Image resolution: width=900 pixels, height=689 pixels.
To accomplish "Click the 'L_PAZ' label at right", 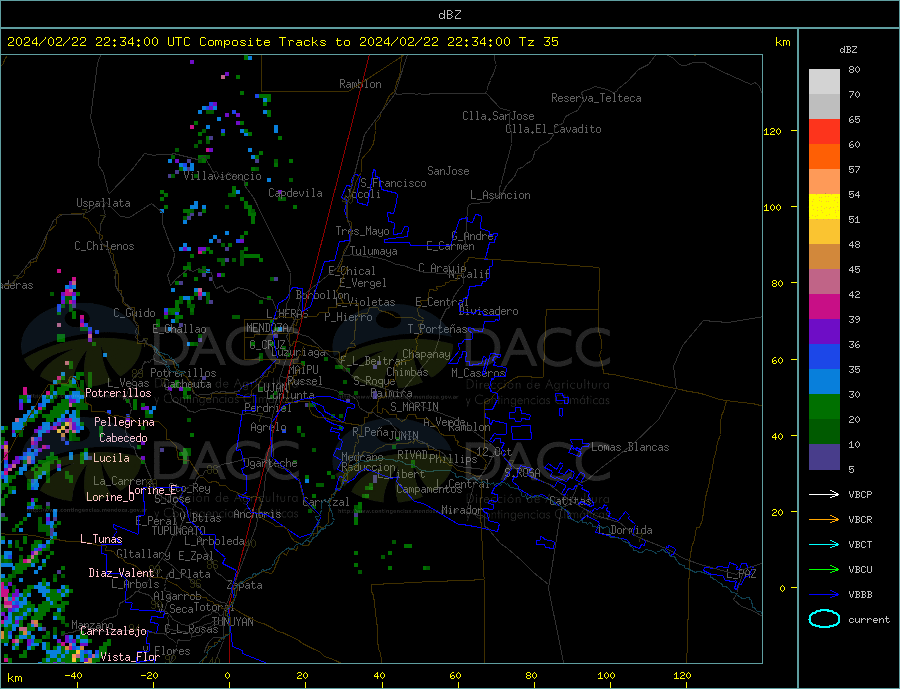I will tap(741, 574).
